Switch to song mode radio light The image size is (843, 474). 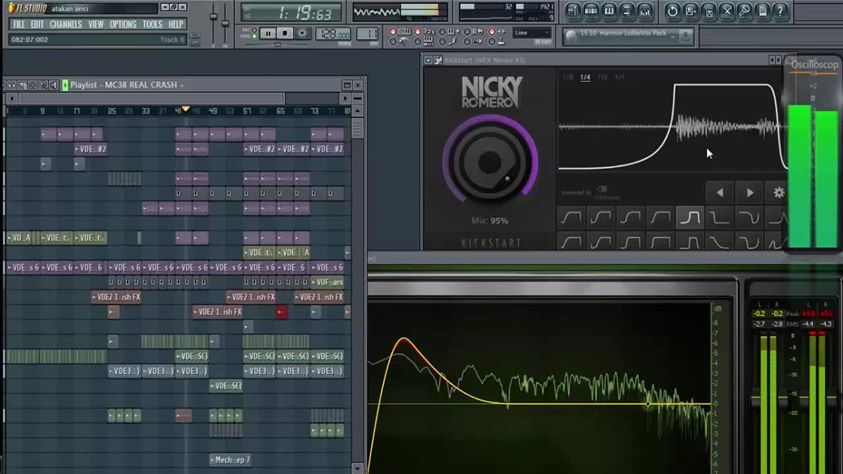pos(254,36)
